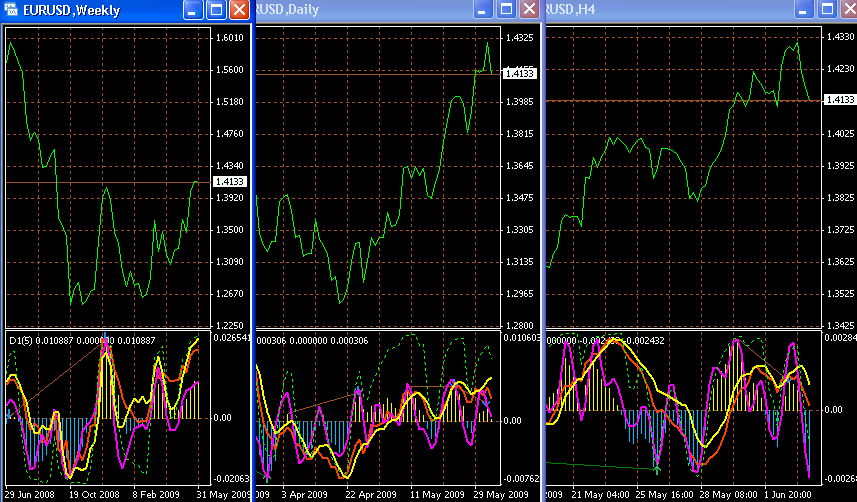
Task: Click the 1.3425 price level on H4 scale
Action: click(x=840, y=326)
